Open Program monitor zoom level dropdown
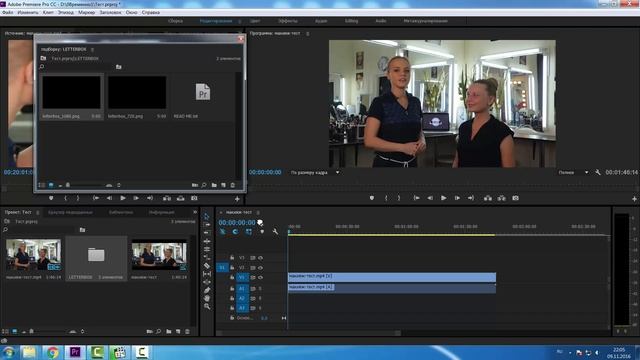 (x=315, y=173)
